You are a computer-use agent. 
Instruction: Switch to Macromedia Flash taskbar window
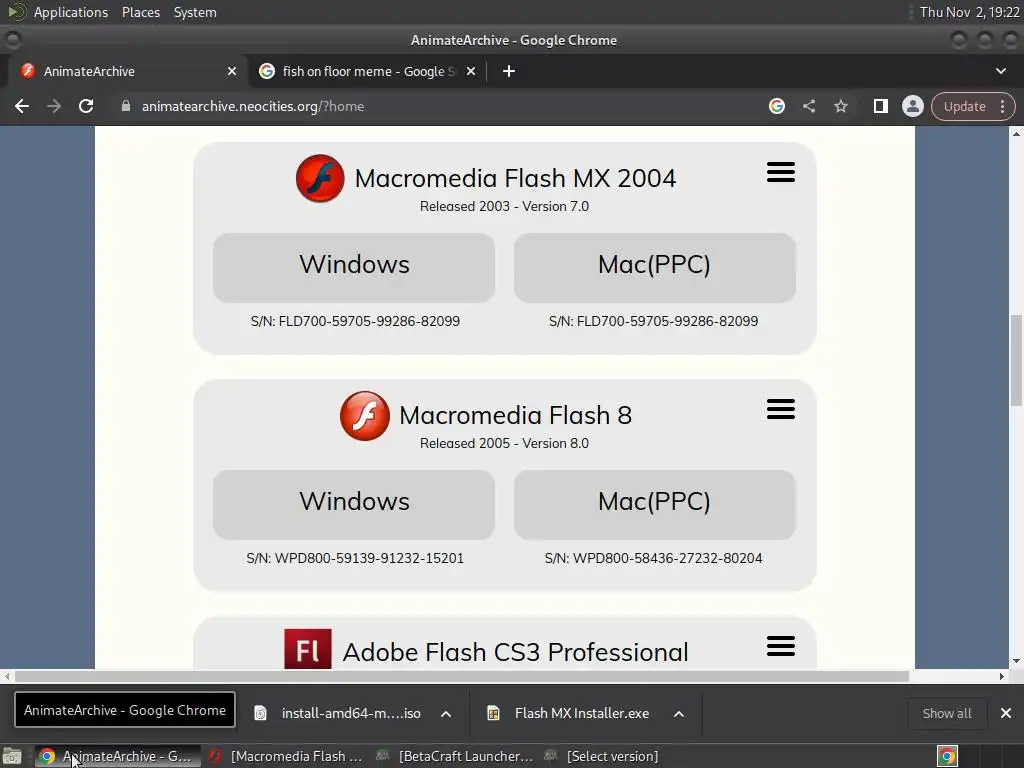click(286, 756)
